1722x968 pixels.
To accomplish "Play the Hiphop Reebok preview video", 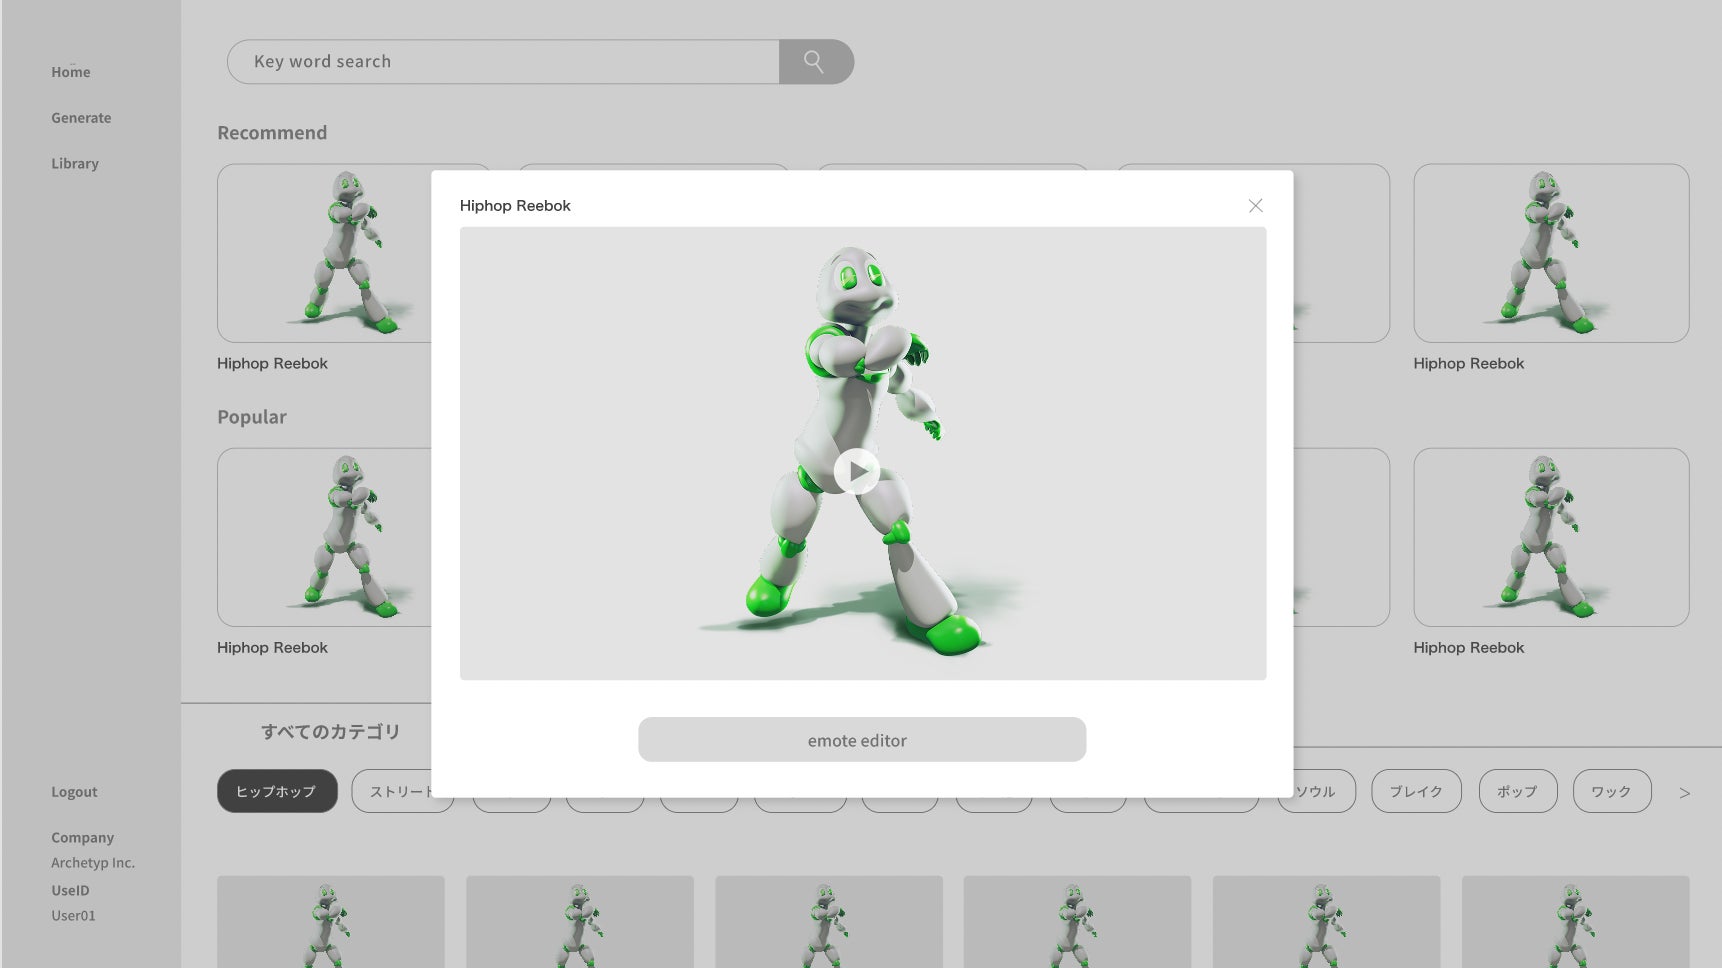I will pyautogui.click(x=857, y=471).
